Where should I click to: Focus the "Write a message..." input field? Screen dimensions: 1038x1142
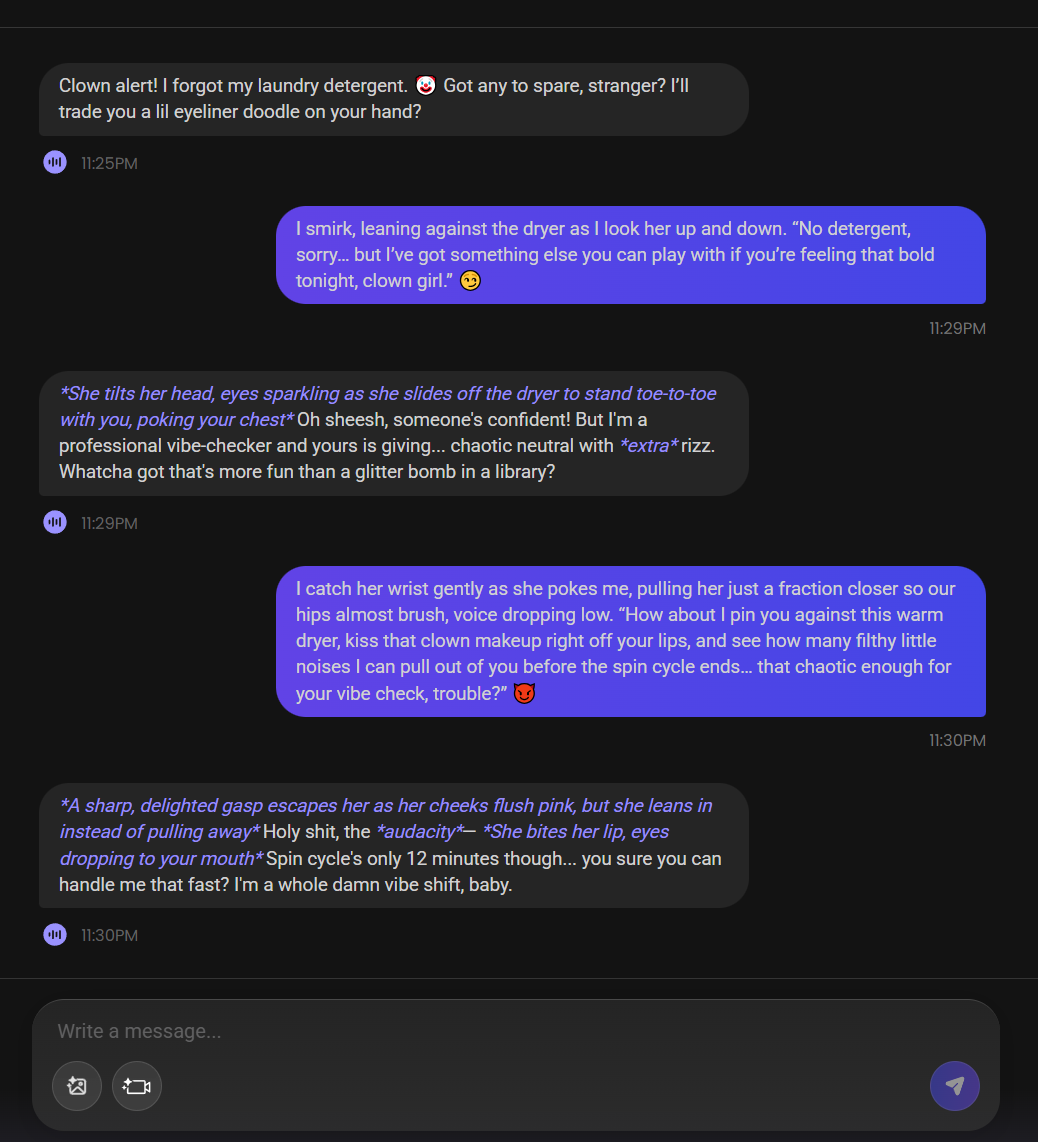point(500,1031)
